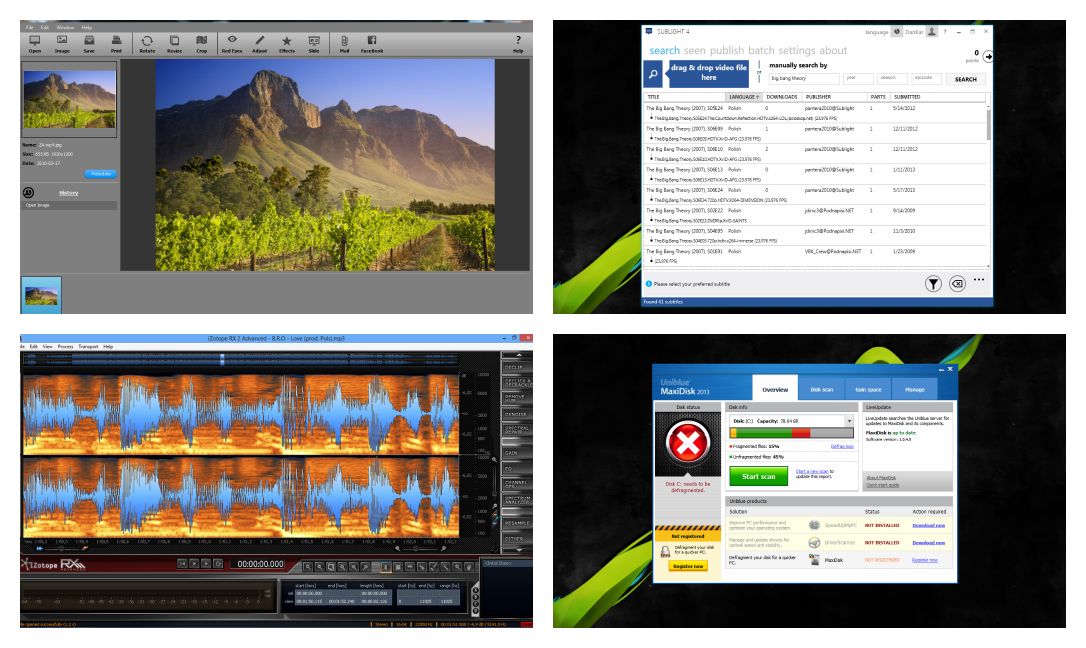Click Download now link for SpeedUpMyPC
The image size is (1086, 648).
tap(928, 525)
